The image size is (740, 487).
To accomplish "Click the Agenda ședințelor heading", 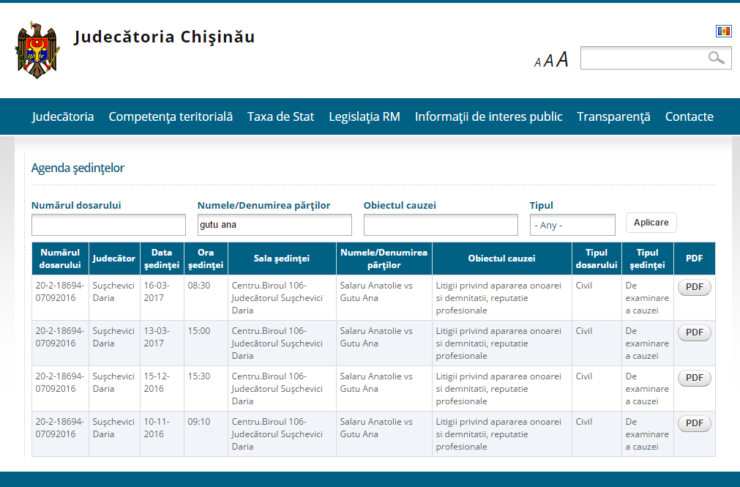I will point(78,168).
